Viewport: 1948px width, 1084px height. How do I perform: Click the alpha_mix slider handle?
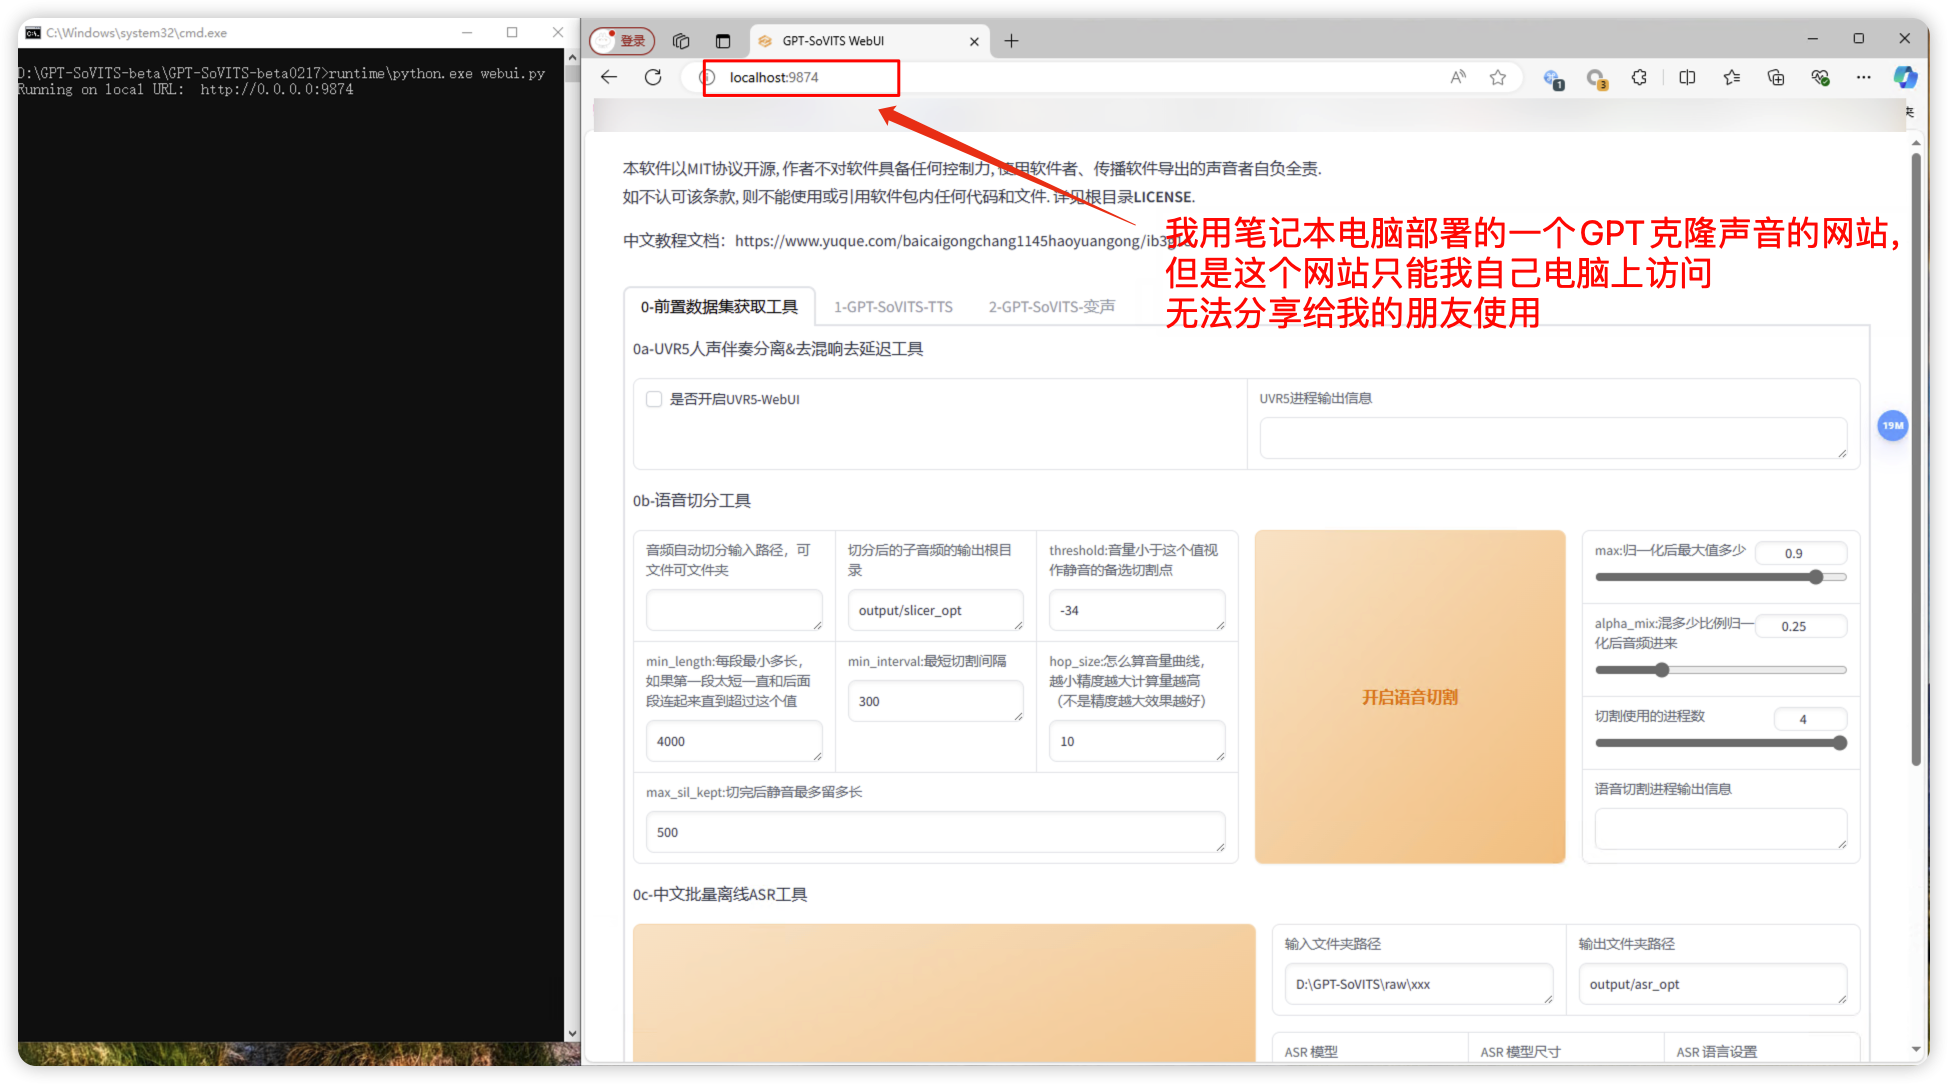pos(1662,670)
